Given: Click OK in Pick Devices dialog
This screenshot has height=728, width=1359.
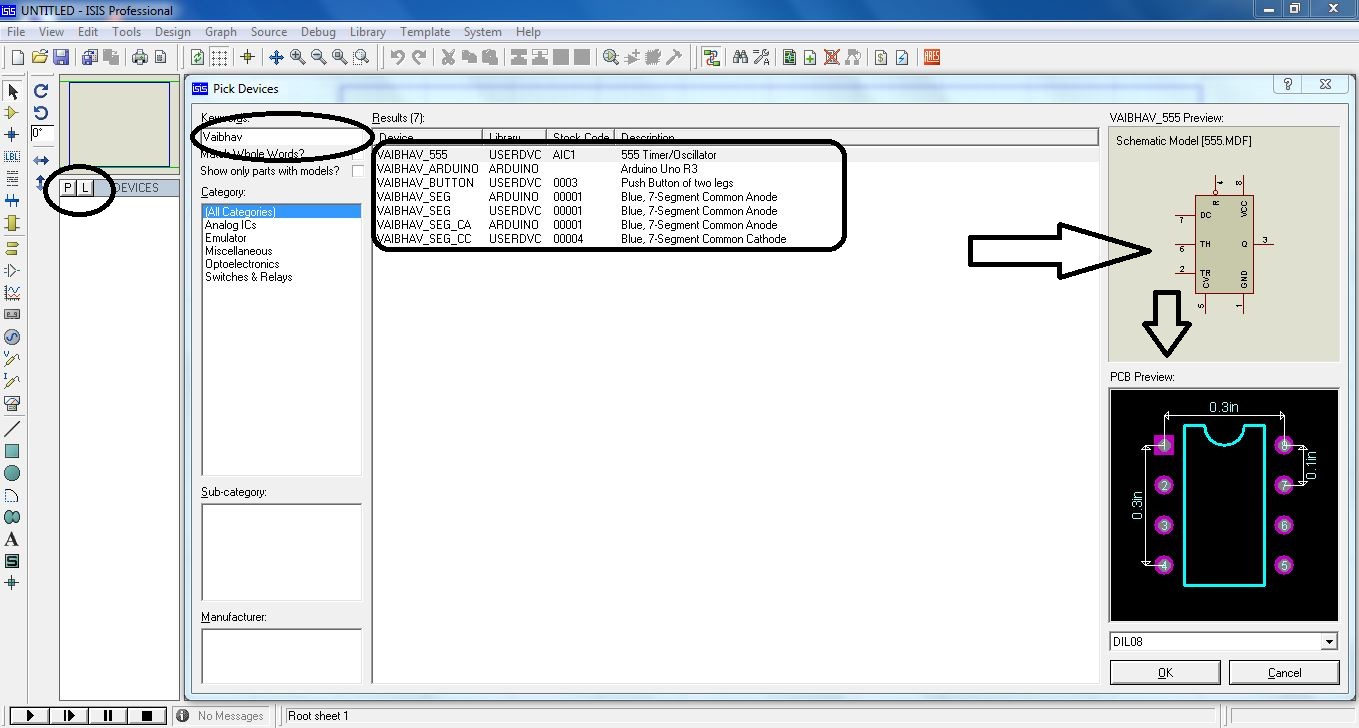Looking at the screenshot, I should pos(1165,672).
